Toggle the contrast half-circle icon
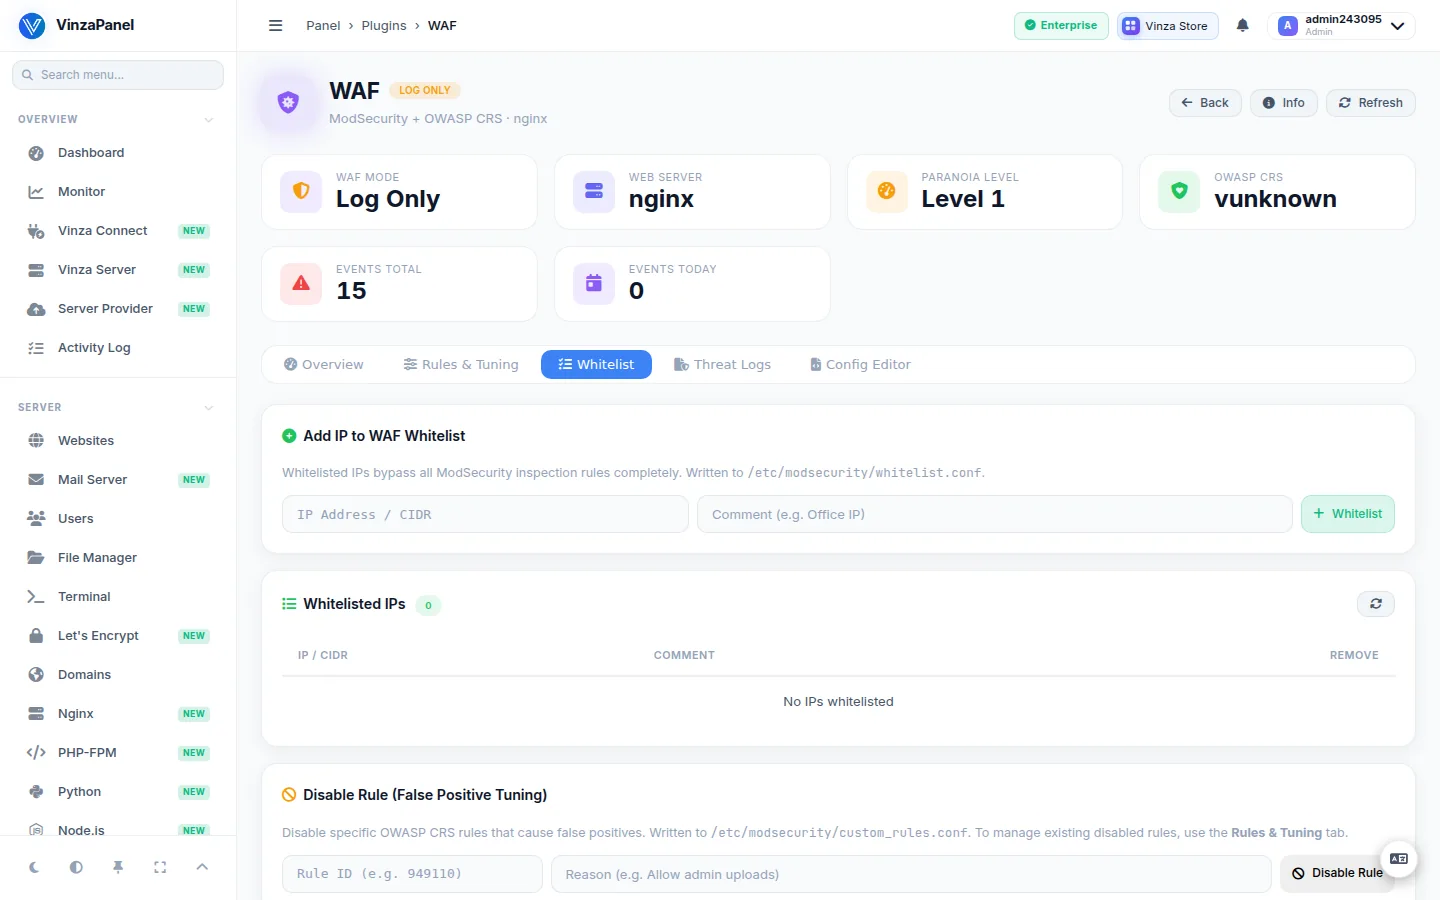Viewport: 1440px width, 900px height. (76, 868)
